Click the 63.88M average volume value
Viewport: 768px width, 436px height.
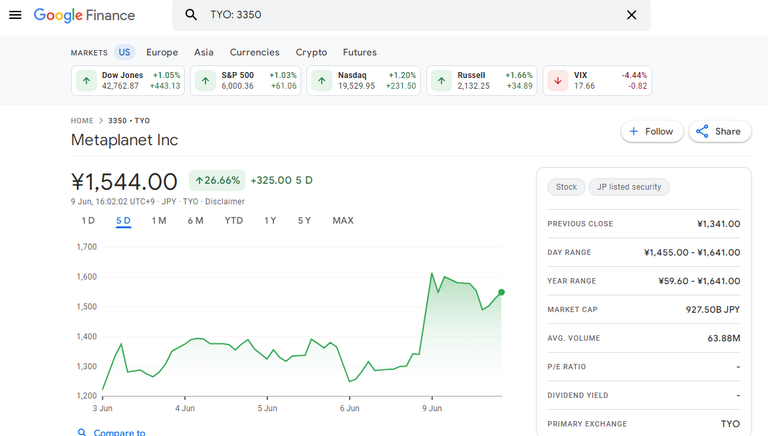tap(724, 338)
